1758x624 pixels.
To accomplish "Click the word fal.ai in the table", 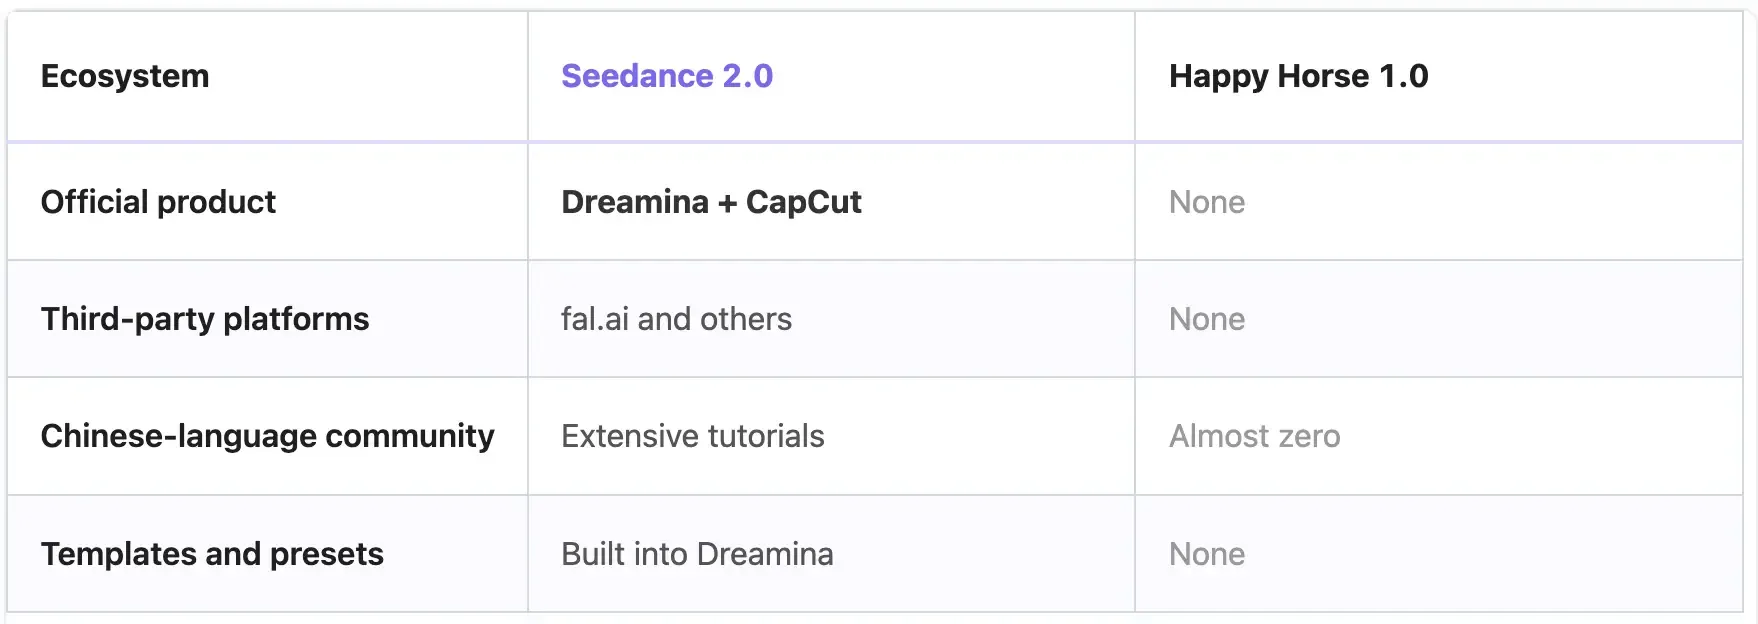I will (595, 319).
